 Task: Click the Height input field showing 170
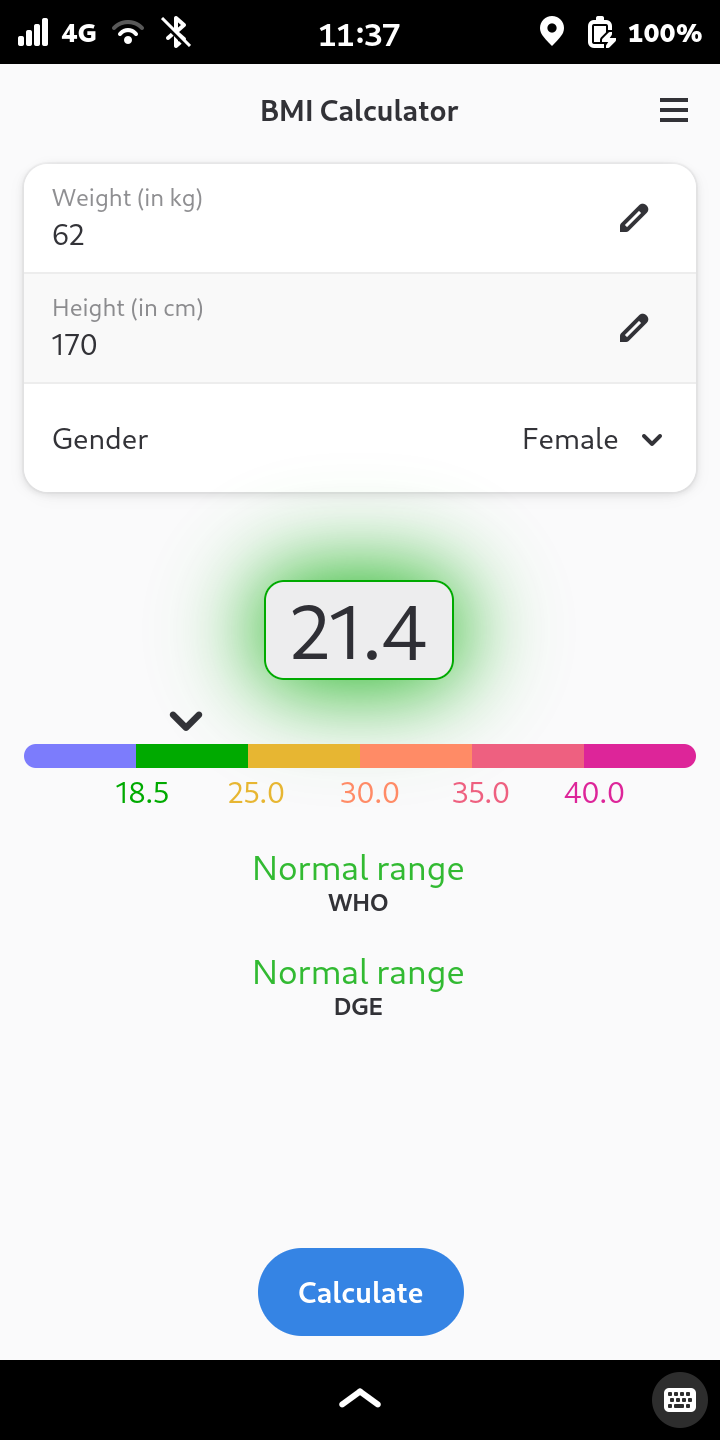[360, 328]
